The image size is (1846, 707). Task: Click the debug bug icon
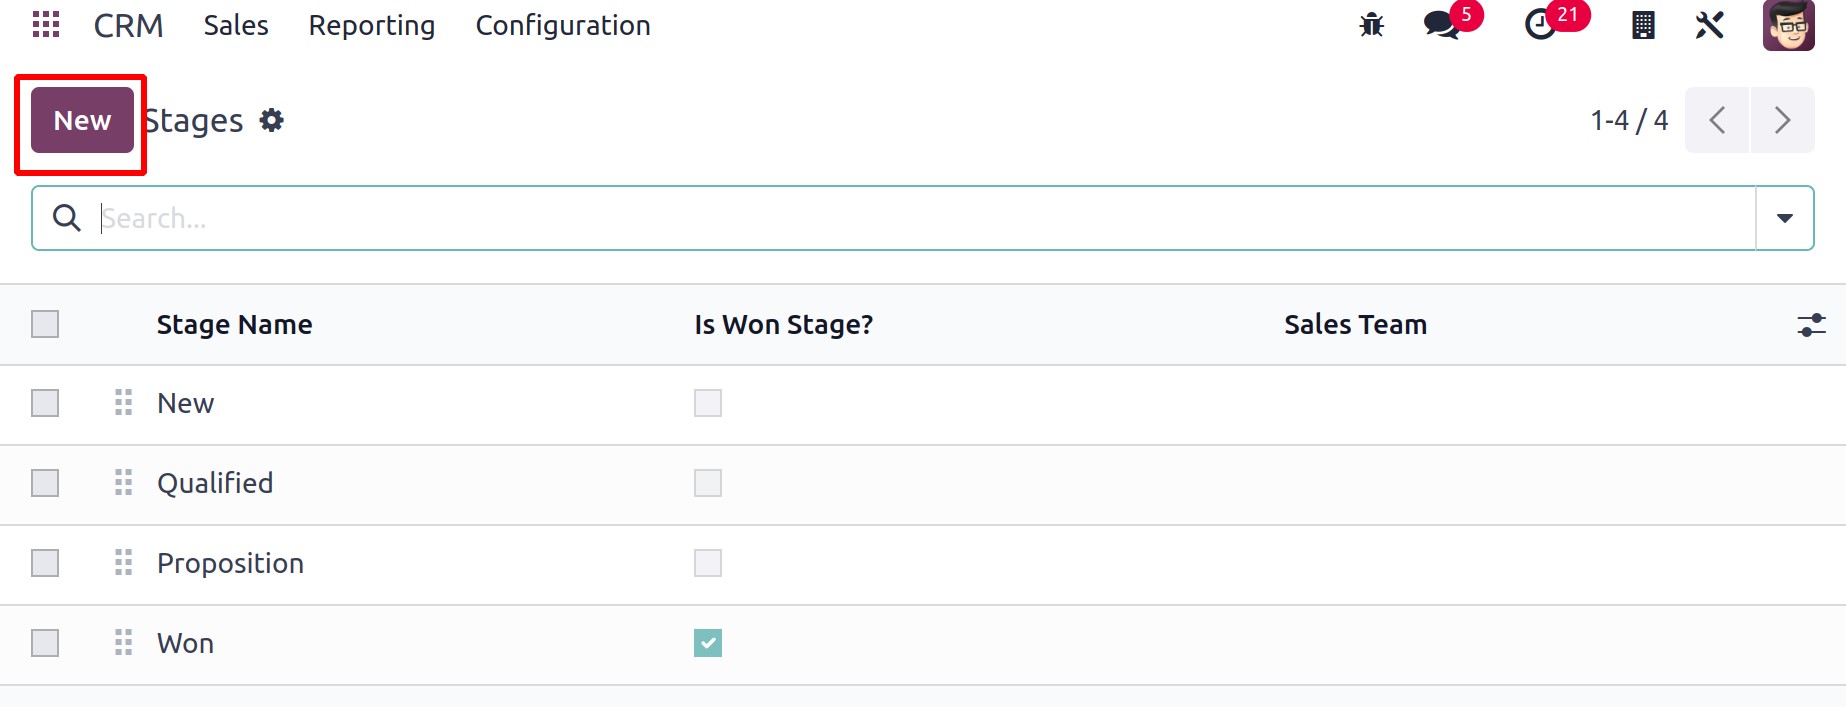pyautogui.click(x=1371, y=25)
